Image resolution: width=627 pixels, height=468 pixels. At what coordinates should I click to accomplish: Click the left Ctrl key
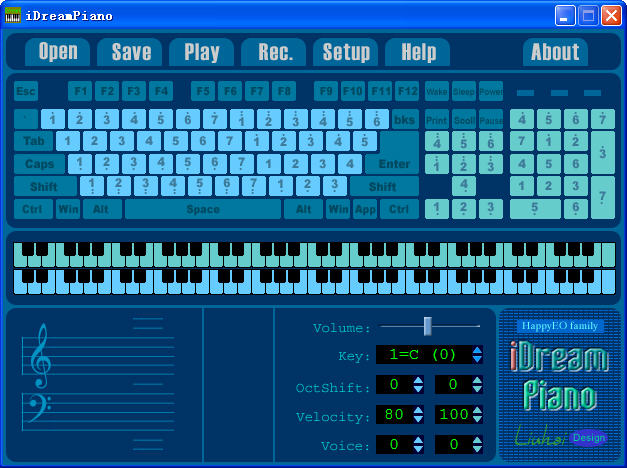(x=33, y=209)
